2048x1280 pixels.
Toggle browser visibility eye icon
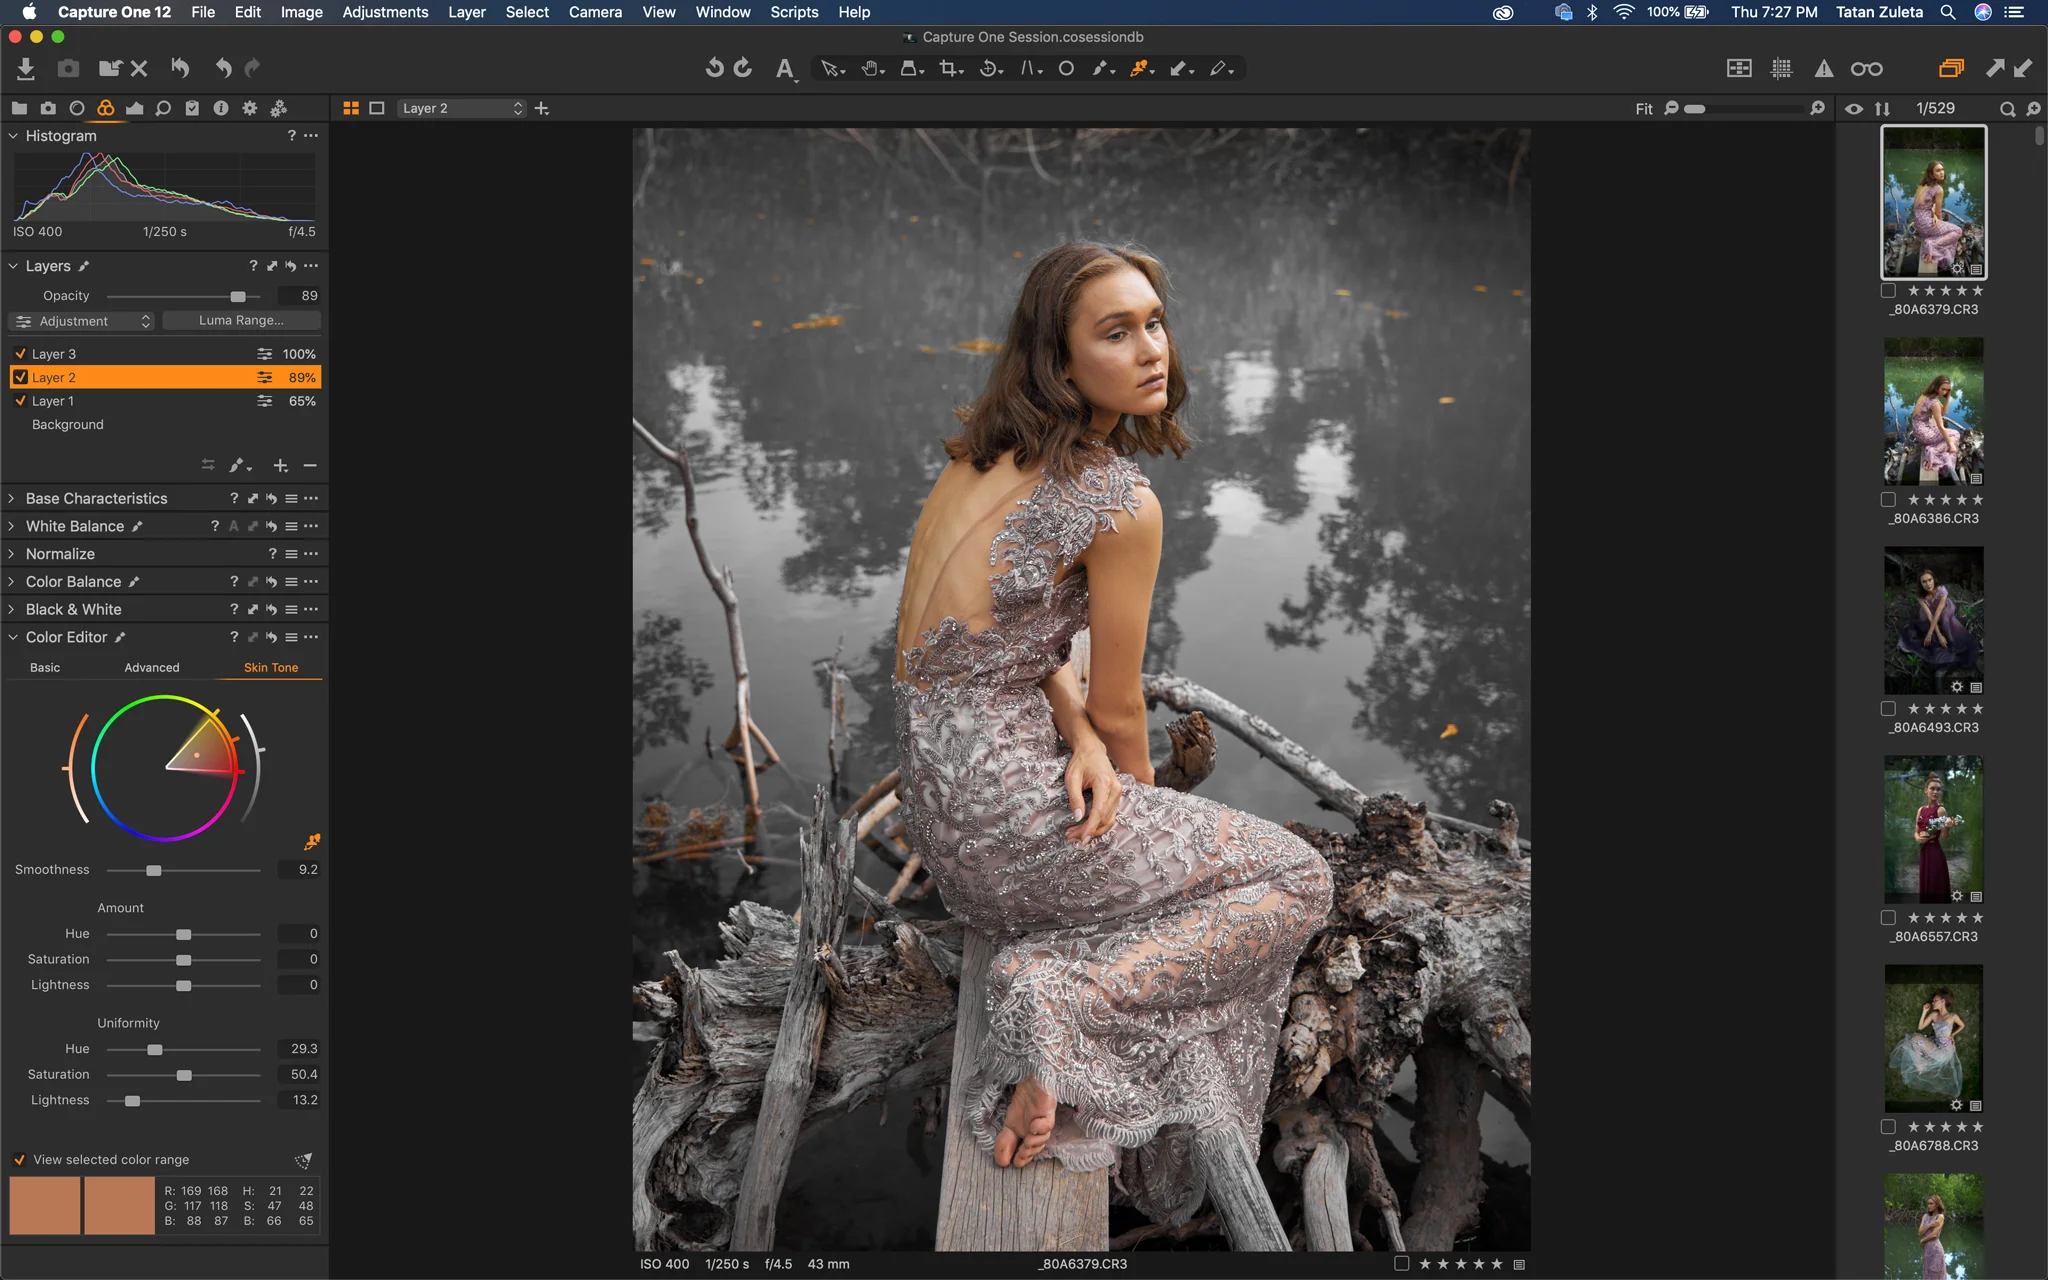tap(1854, 108)
